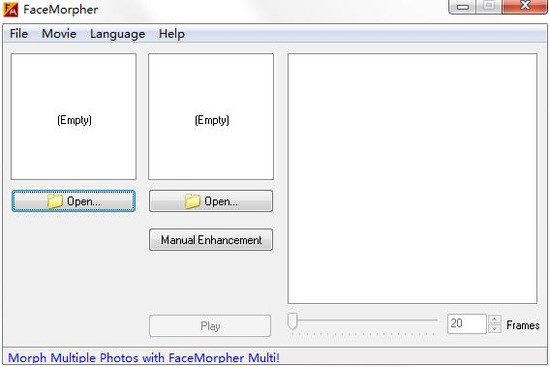
Task: Click the Play button
Action: [x=210, y=326]
